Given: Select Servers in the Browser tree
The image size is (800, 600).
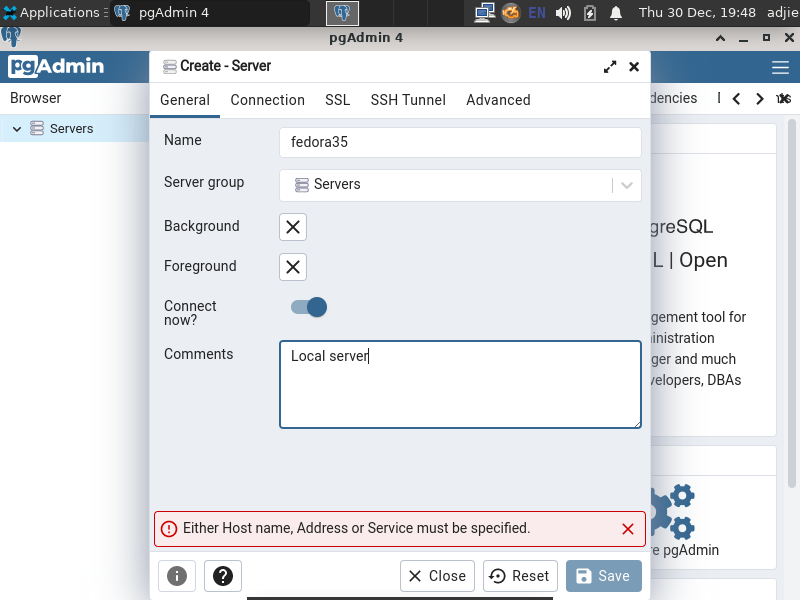Looking at the screenshot, I should click(x=71, y=129).
